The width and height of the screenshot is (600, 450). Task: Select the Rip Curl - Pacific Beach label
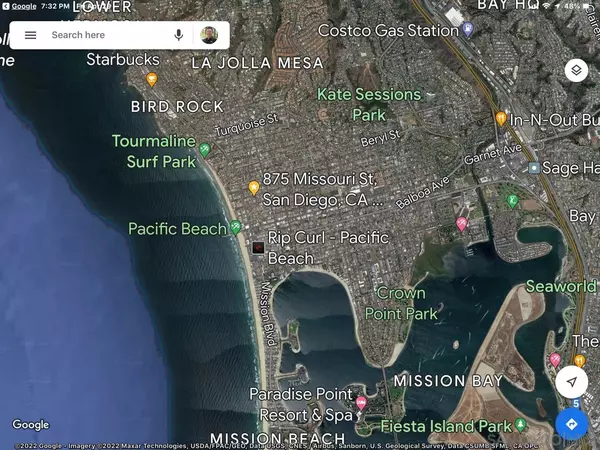tap(328, 248)
